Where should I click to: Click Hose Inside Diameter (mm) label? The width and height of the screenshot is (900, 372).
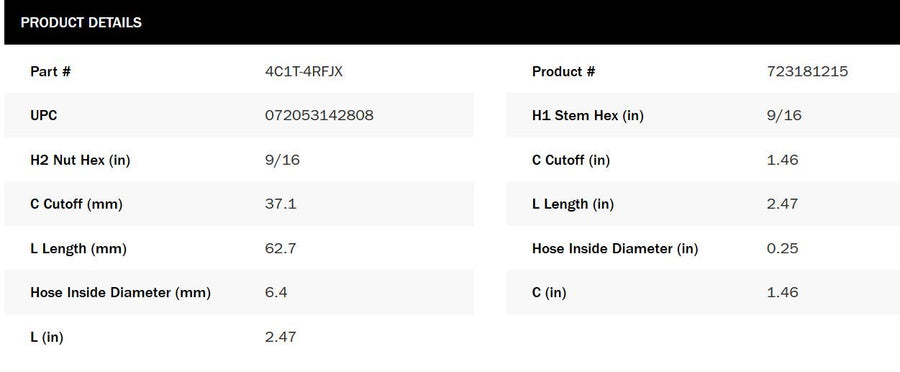[x=121, y=293]
